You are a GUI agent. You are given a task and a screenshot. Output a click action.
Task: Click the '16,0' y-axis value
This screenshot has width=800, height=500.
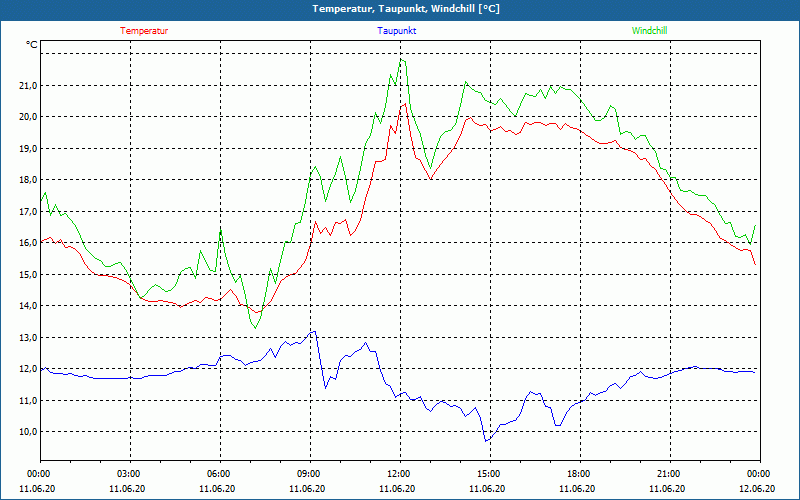[x=29, y=243]
